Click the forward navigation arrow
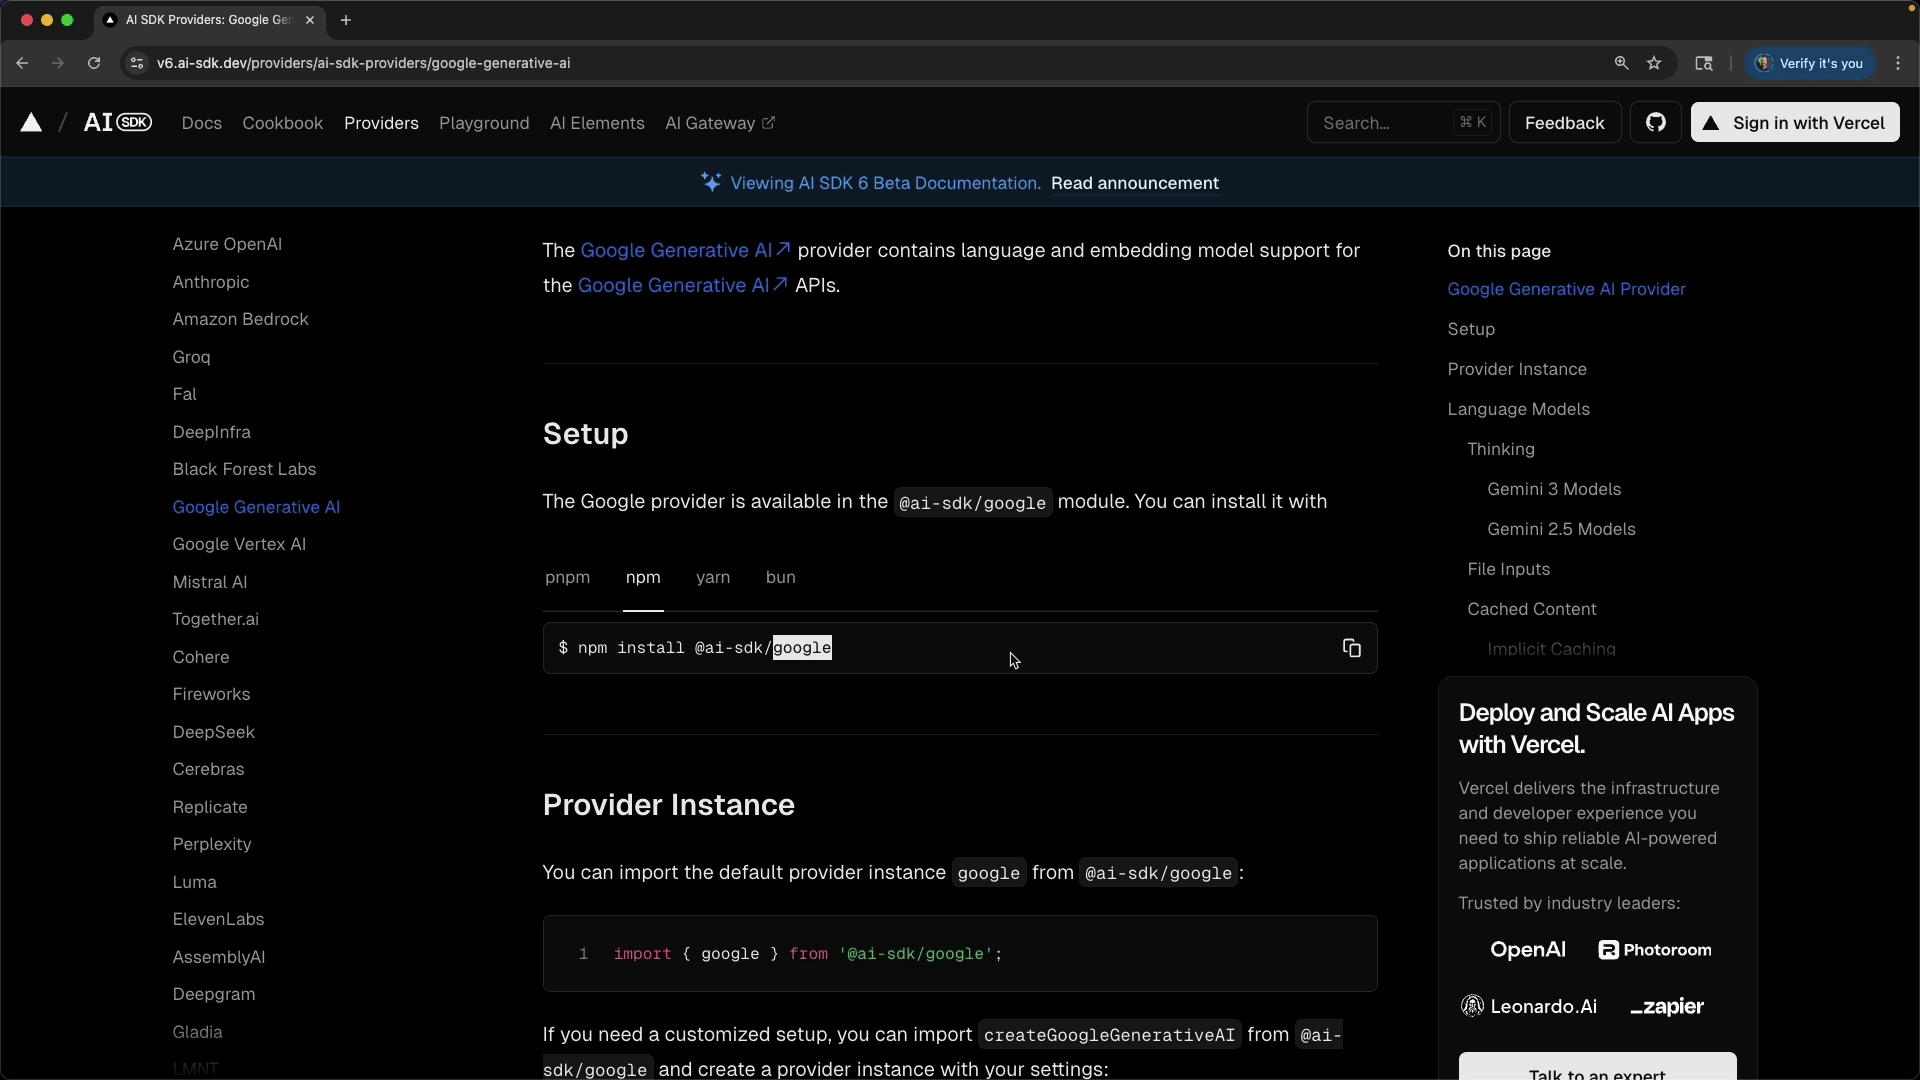Image resolution: width=1920 pixels, height=1080 pixels. click(58, 63)
